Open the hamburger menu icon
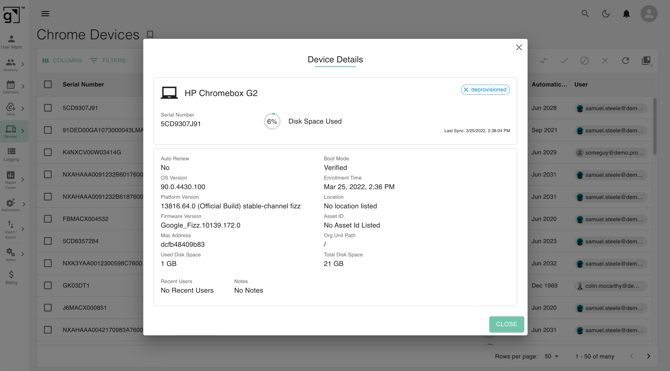 45,14
